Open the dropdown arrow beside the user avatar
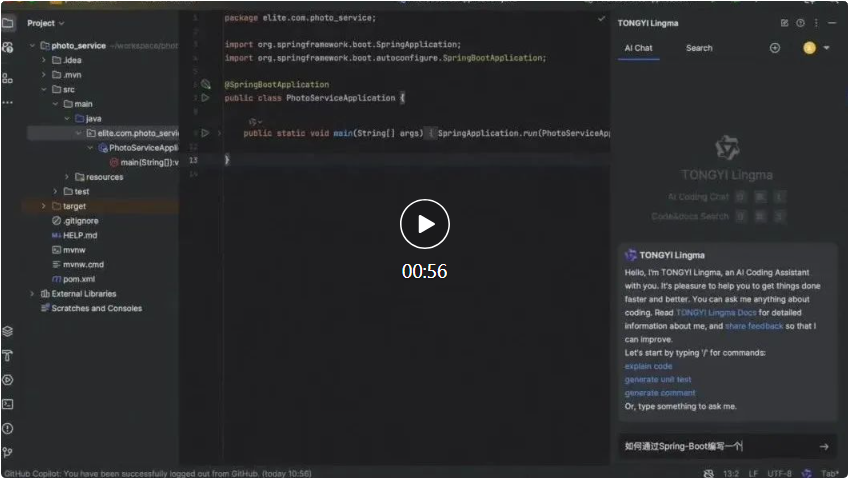Screen dimensions: 849x479 pyautogui.click(x=826, y=48)
